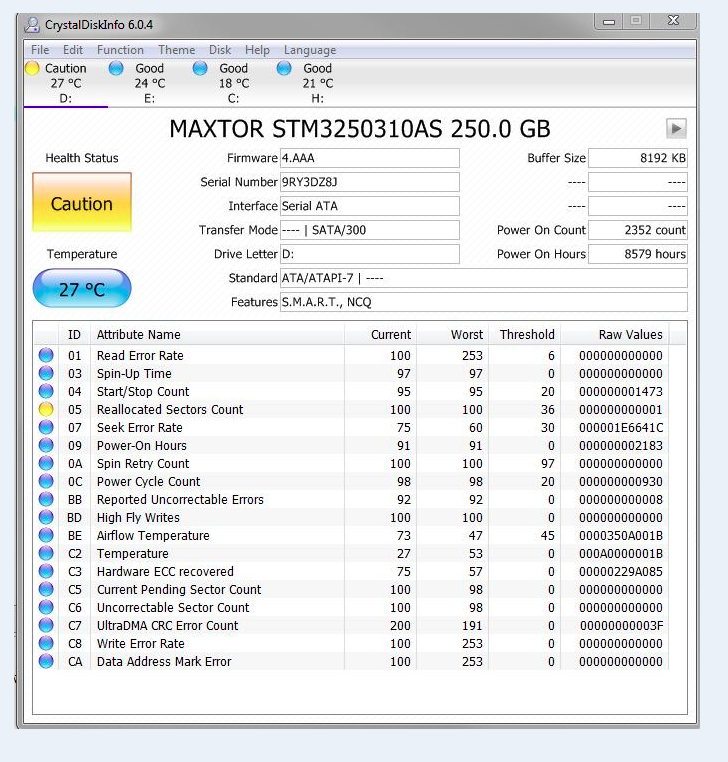Click blue status icon for E: drive
The image size is (728, 762).
(x=116, y=69)
